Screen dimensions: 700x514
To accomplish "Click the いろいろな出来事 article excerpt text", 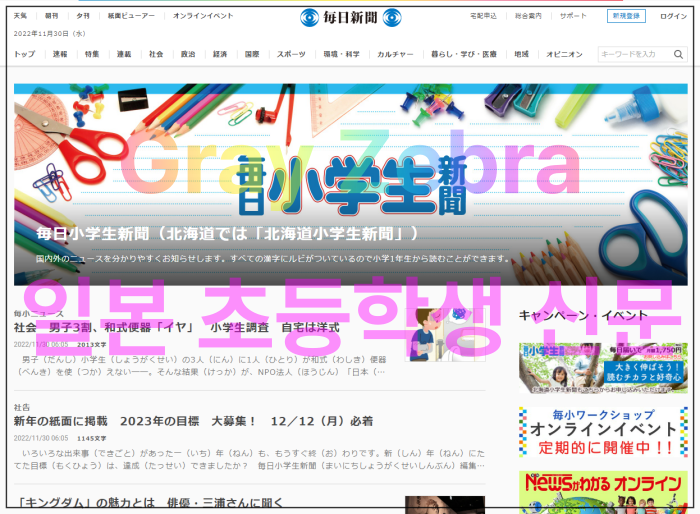I will coord(249,460).
